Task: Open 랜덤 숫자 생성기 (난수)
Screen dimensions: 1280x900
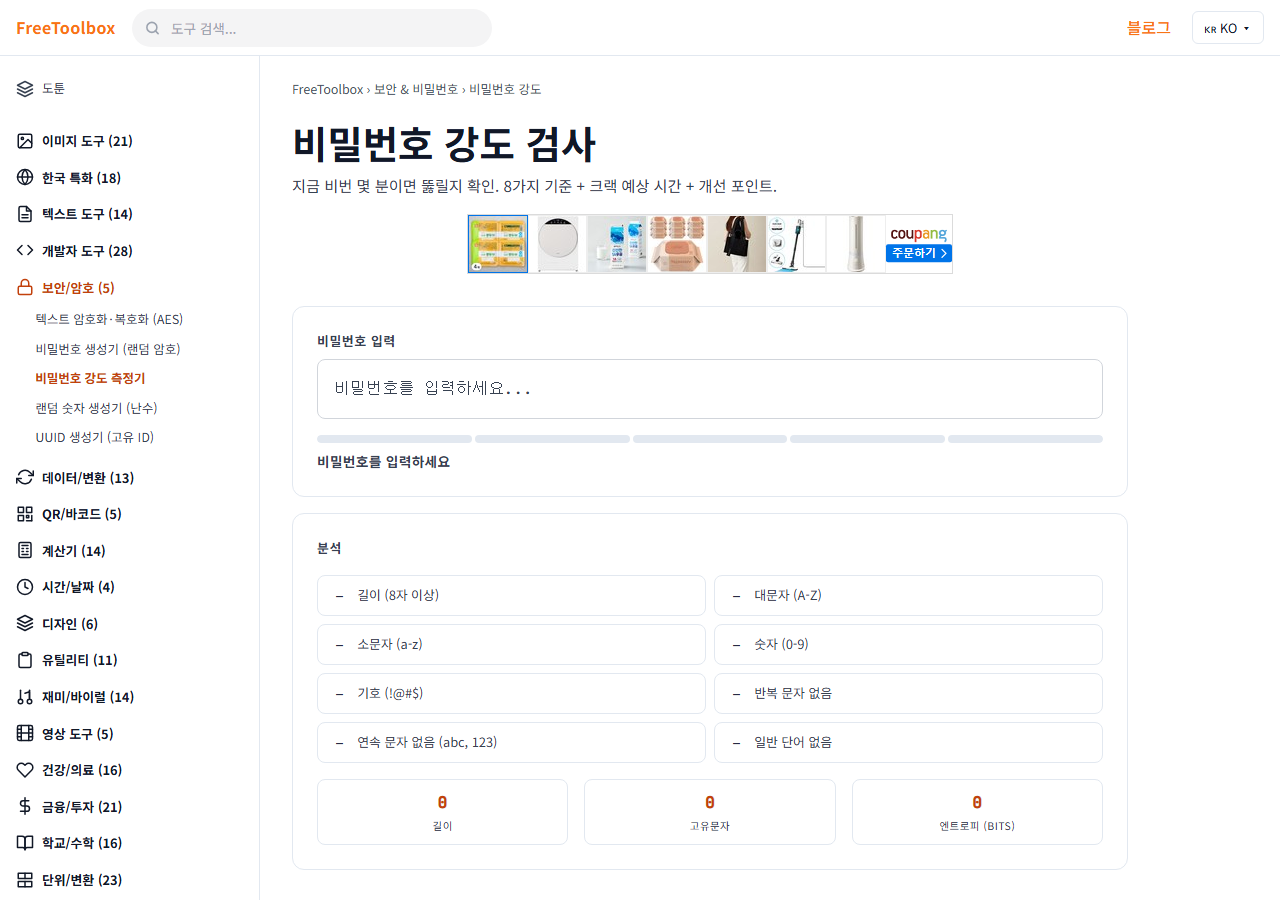Action: 96,408
